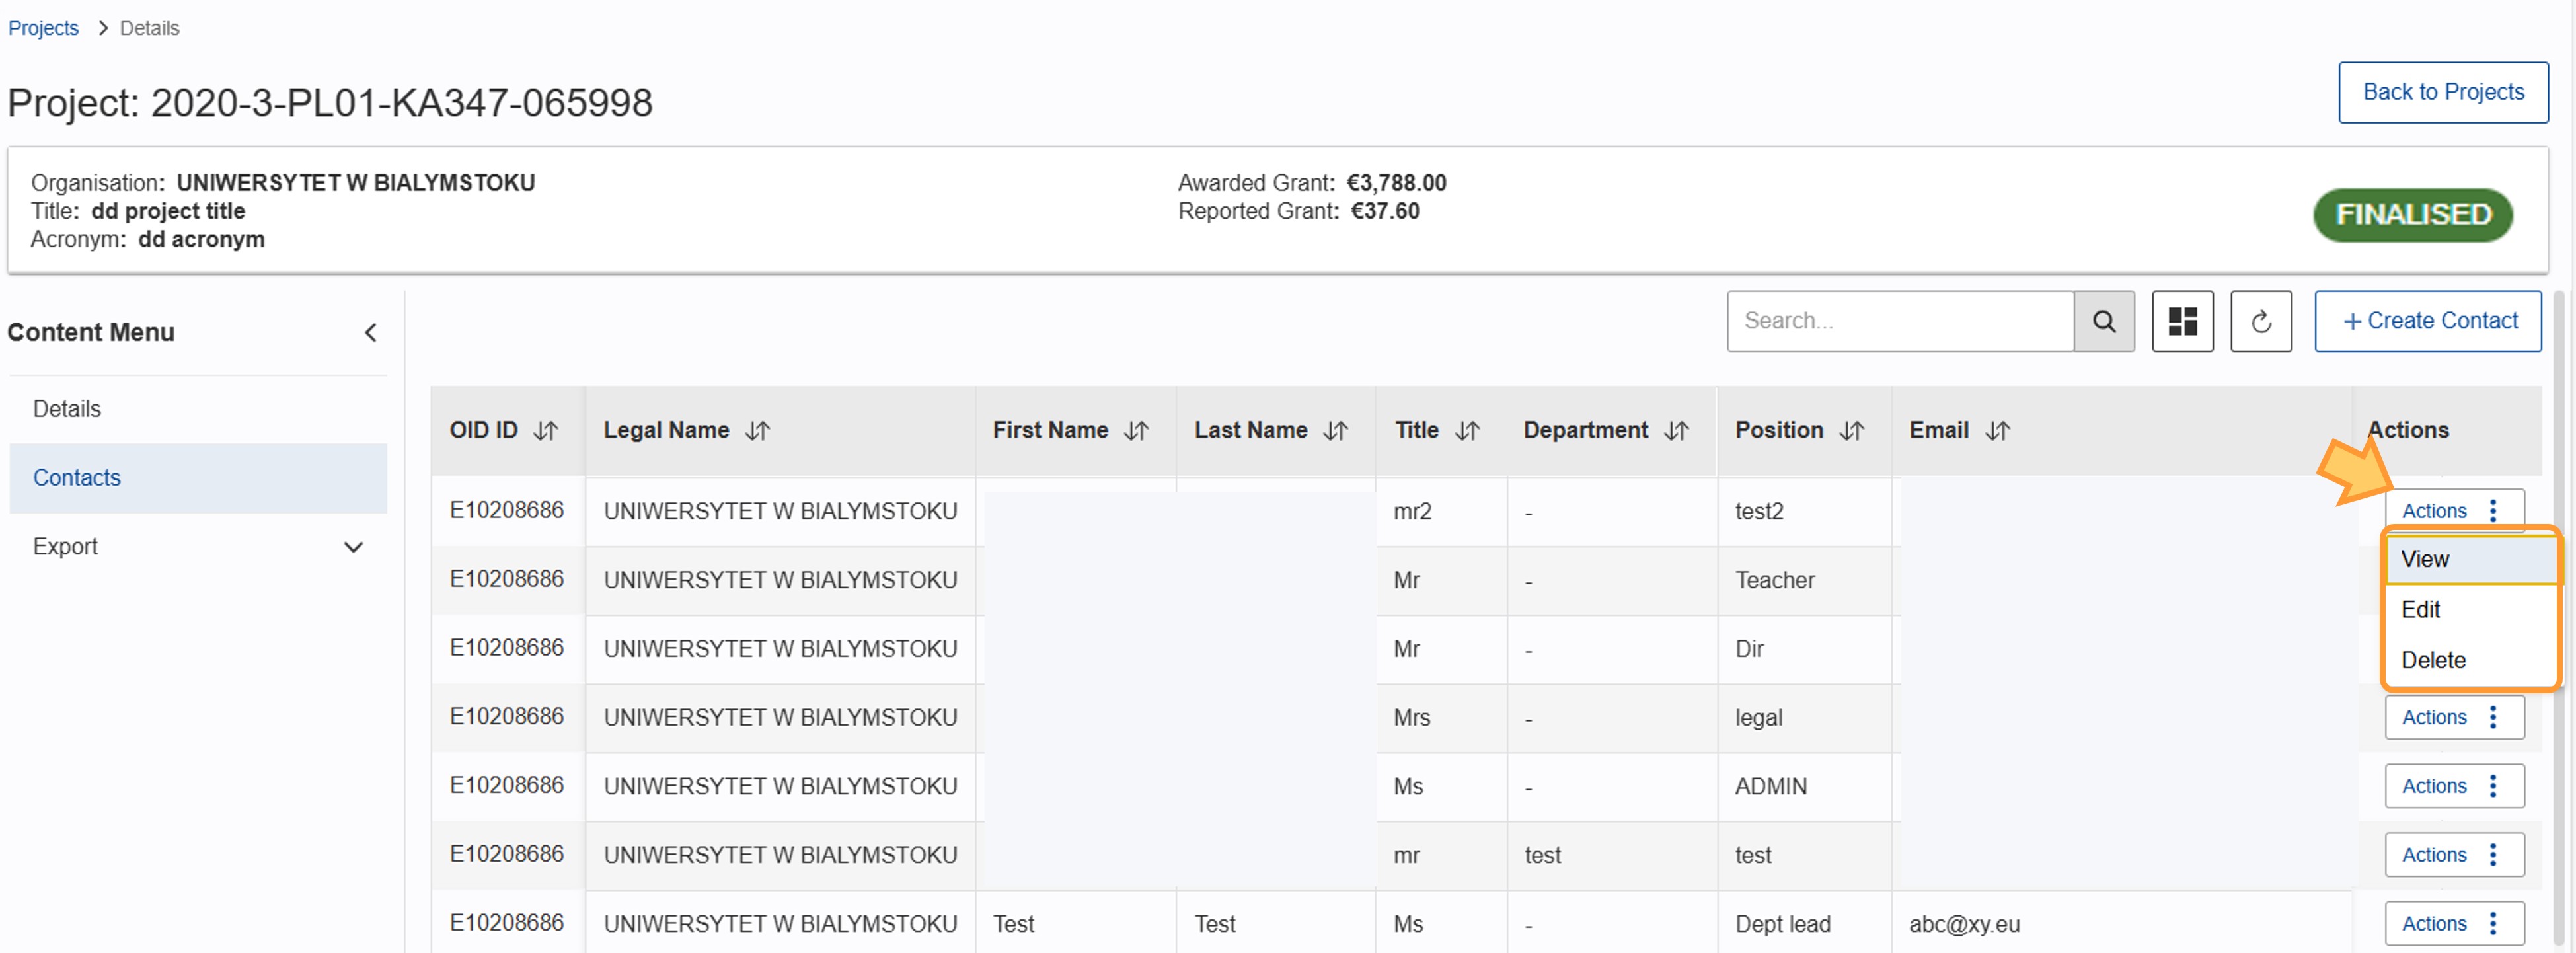Viewport: 2576px width, 953px height.
Task: Click the search magnifier icon button
Action: click(2103, 321)
